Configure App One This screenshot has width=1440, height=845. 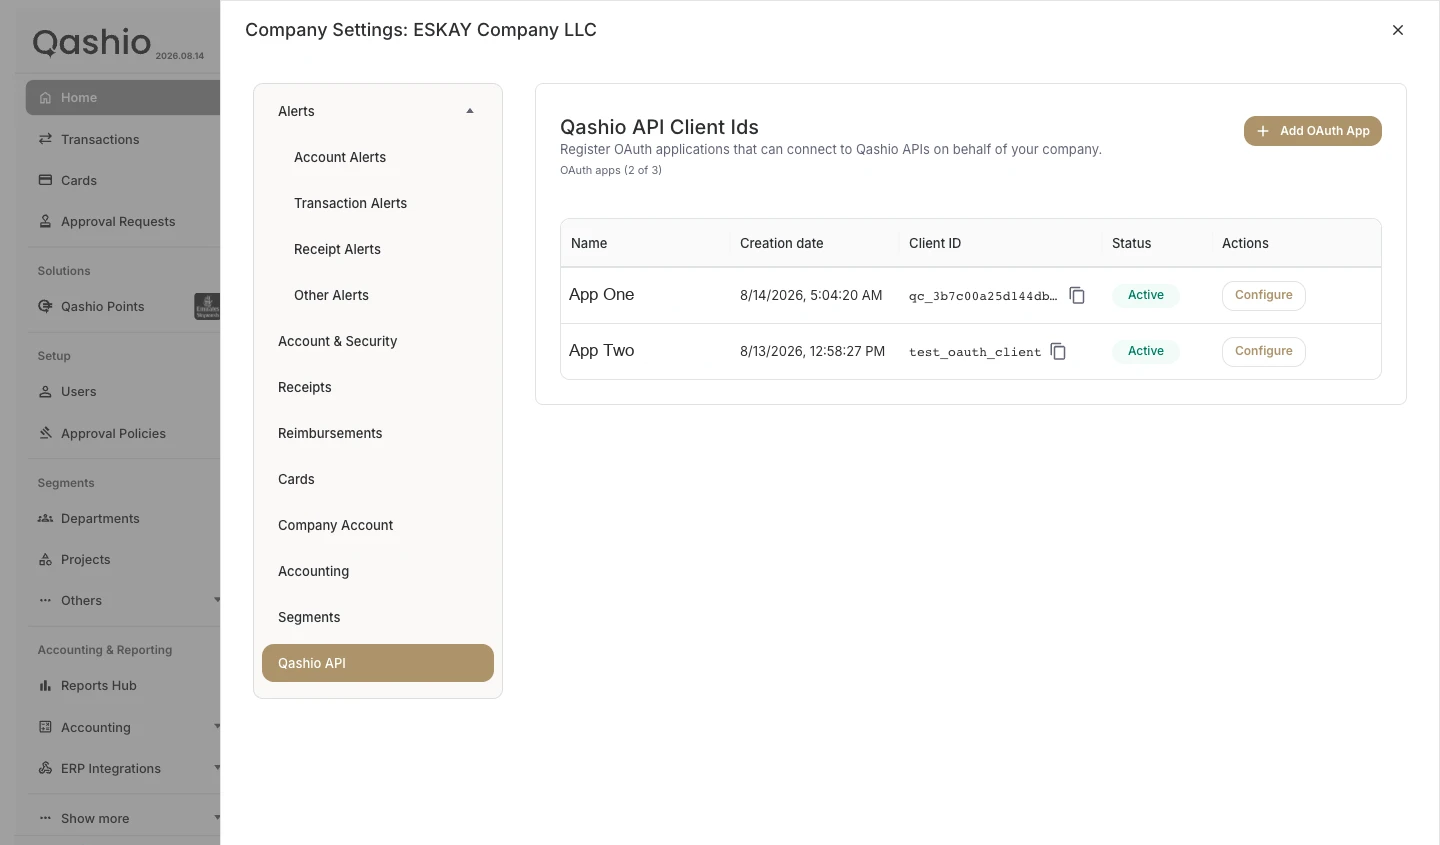click(1263, 295)
